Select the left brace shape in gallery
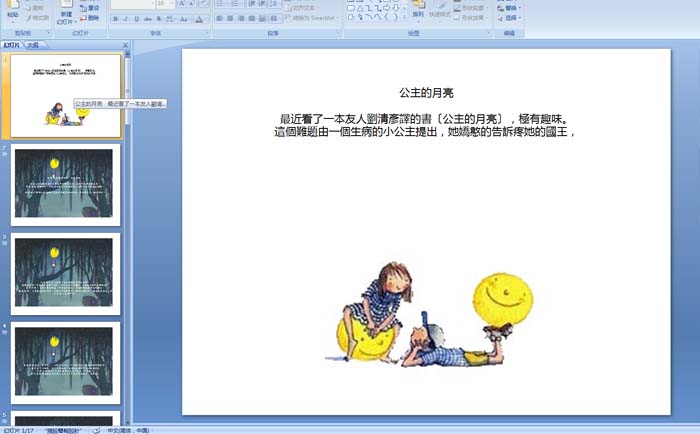The image size is (700, 434). click(x=386, y=17)
